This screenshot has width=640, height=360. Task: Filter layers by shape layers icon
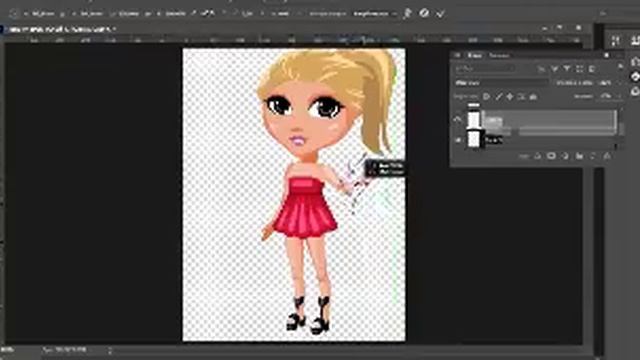579,69
